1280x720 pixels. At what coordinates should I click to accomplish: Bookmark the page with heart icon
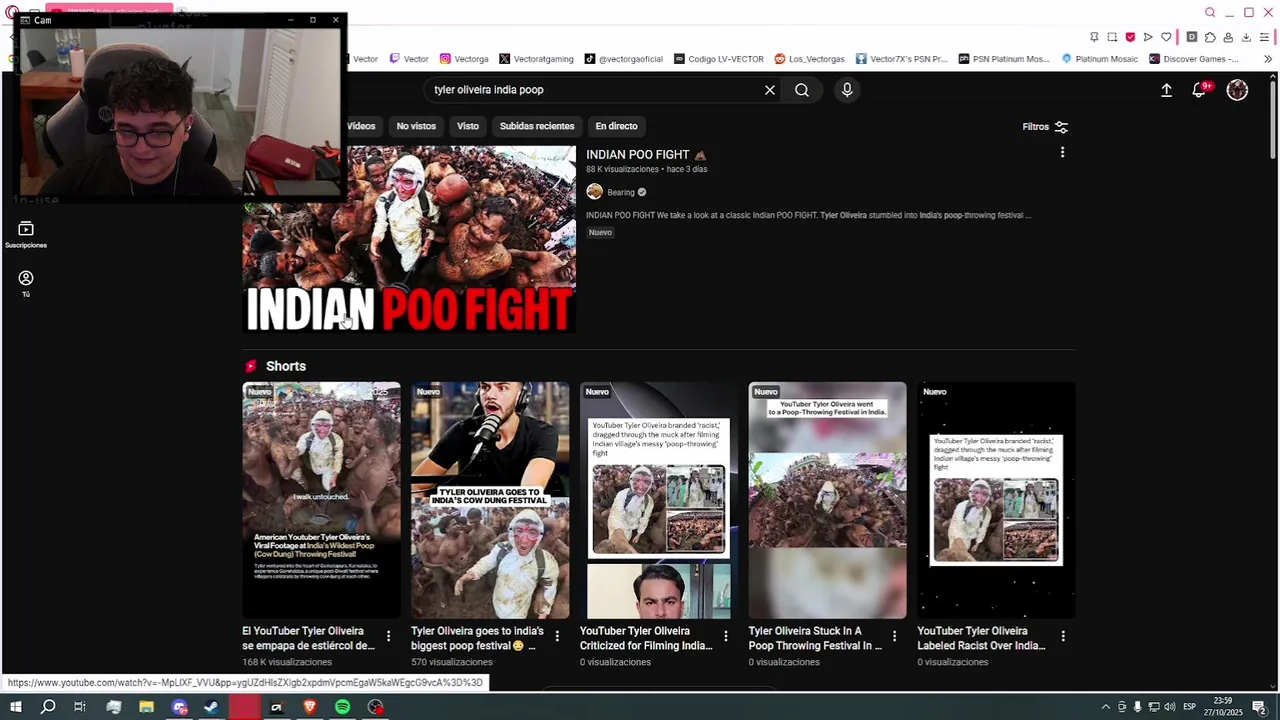pyautogui.click(x=1166, y=37)
